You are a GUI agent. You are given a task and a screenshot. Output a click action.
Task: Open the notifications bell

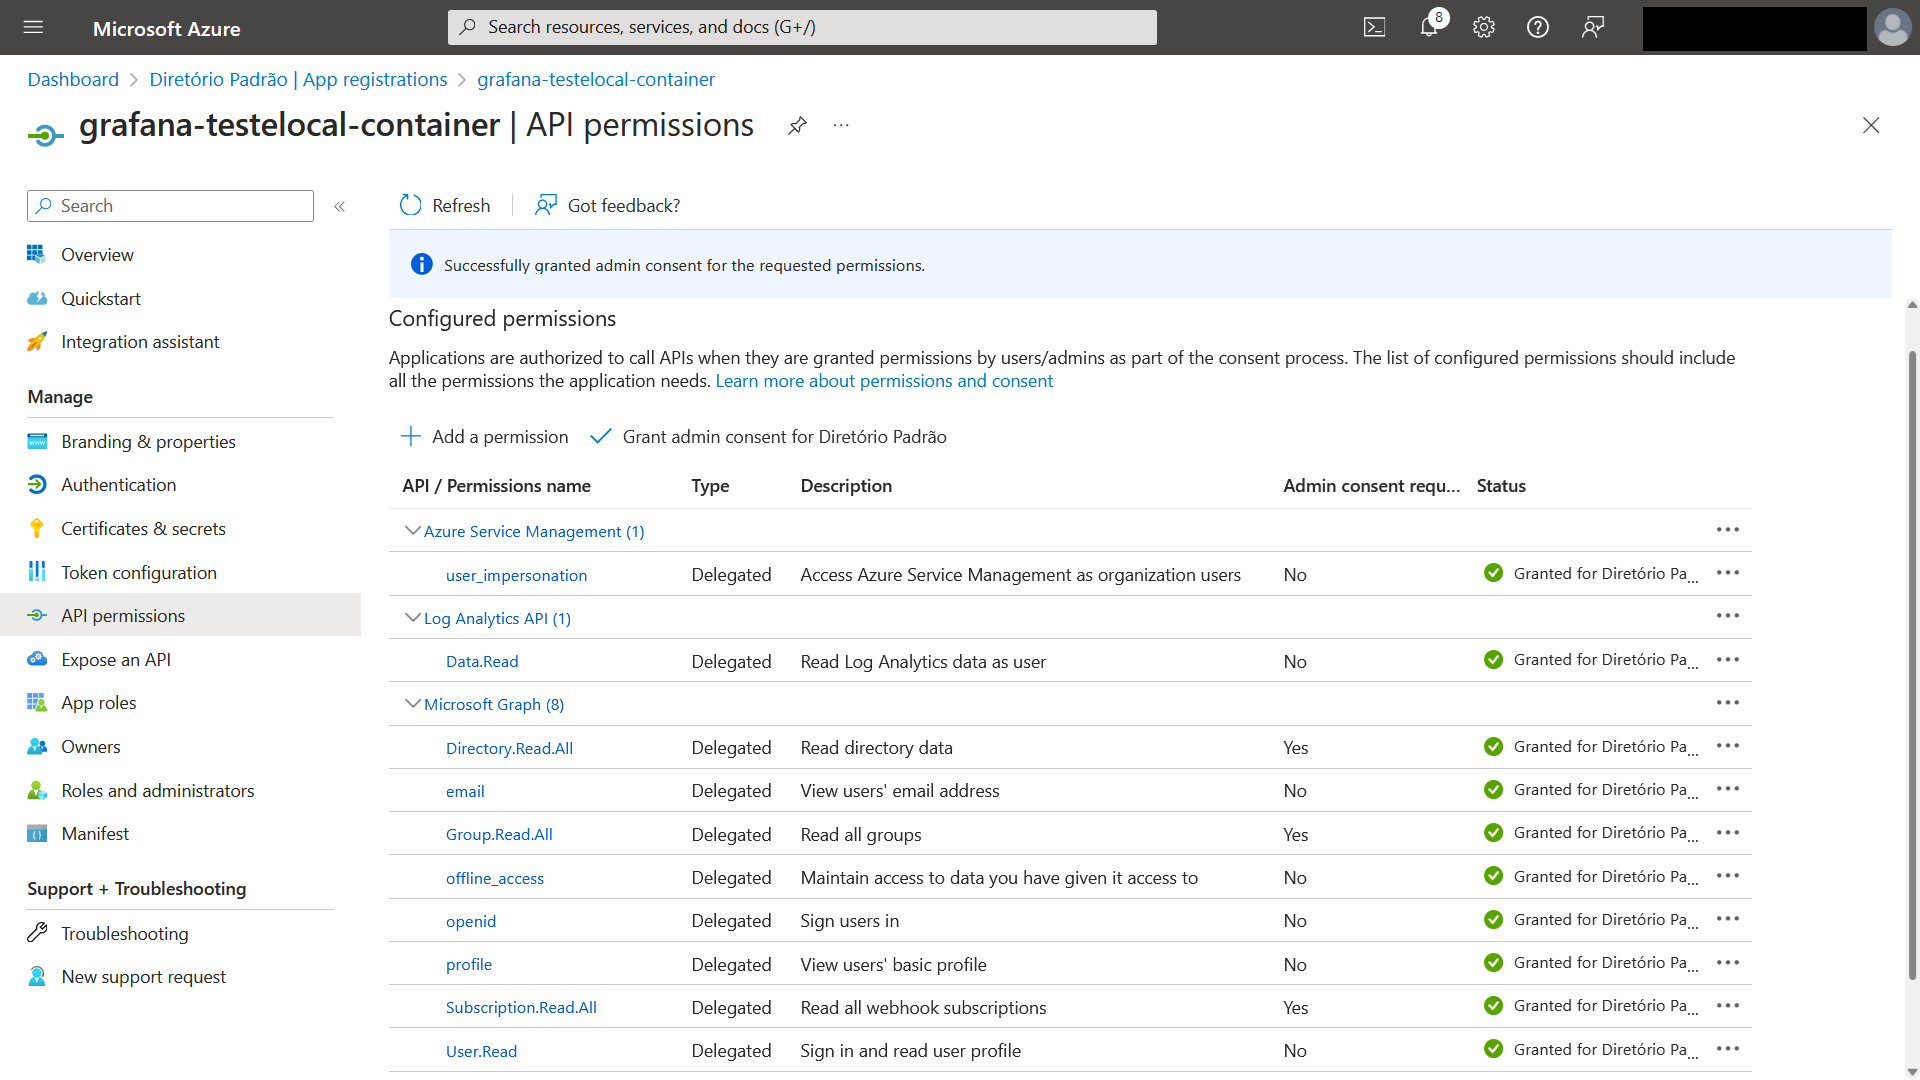pyautogui.click(x=1430, y=27)
